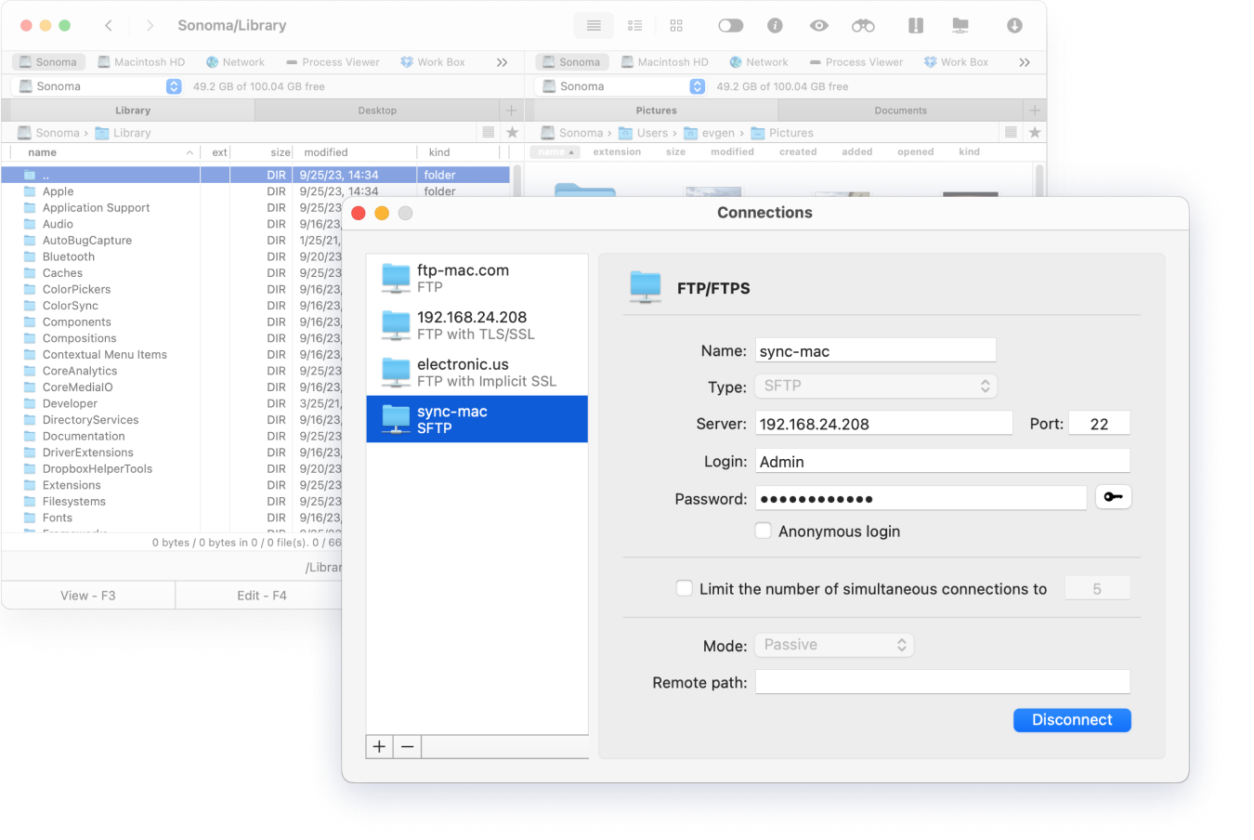Switch to thumbnail view in the toolbar
This screenshot has height=840, width=1254.
tap(676, 25)
